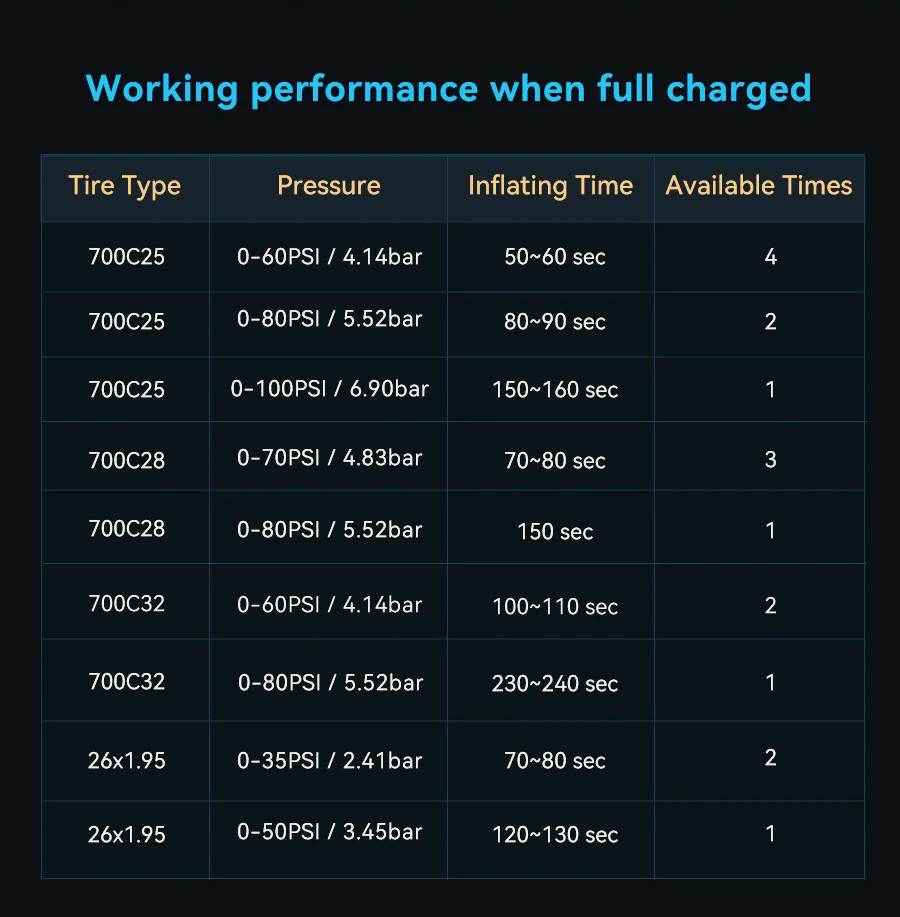900x917 pixels.
Task: Click the Pressure column header
Action: (x=329, y=186)
